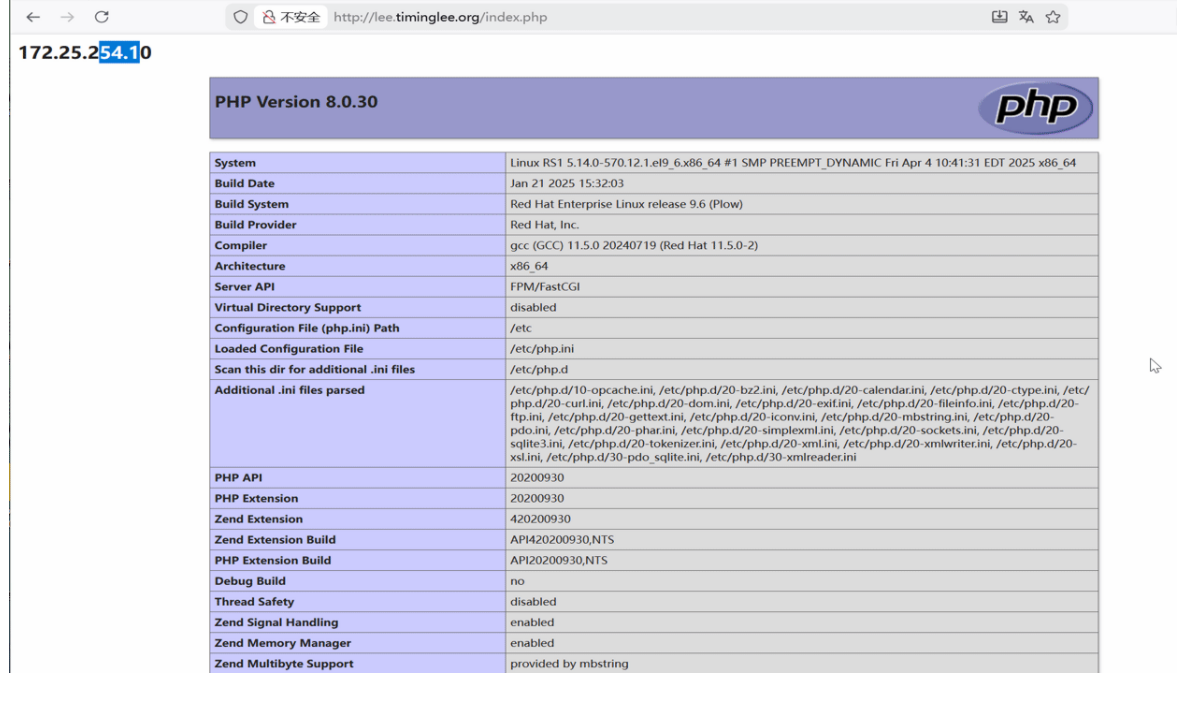Click the /etc/php.d value
1177x704 pixels.
click(539, 369)
